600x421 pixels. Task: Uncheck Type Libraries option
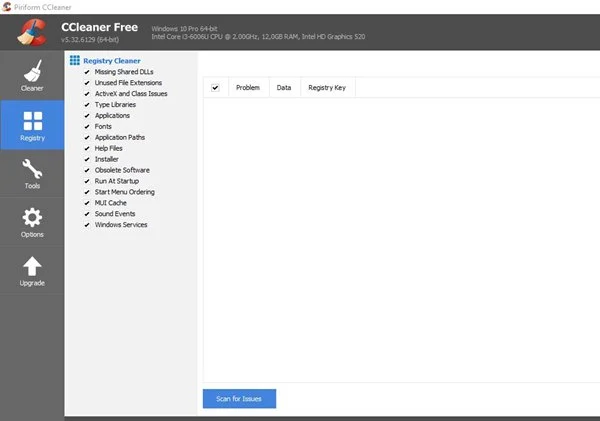(87, 104)
